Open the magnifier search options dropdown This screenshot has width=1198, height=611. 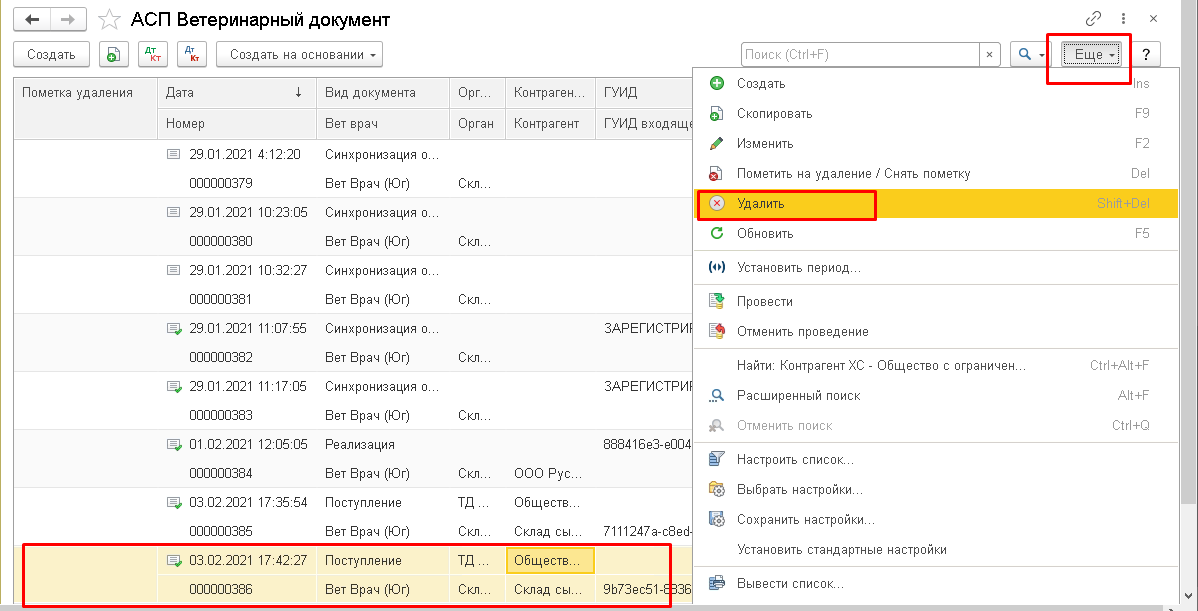click(1028, 55)
